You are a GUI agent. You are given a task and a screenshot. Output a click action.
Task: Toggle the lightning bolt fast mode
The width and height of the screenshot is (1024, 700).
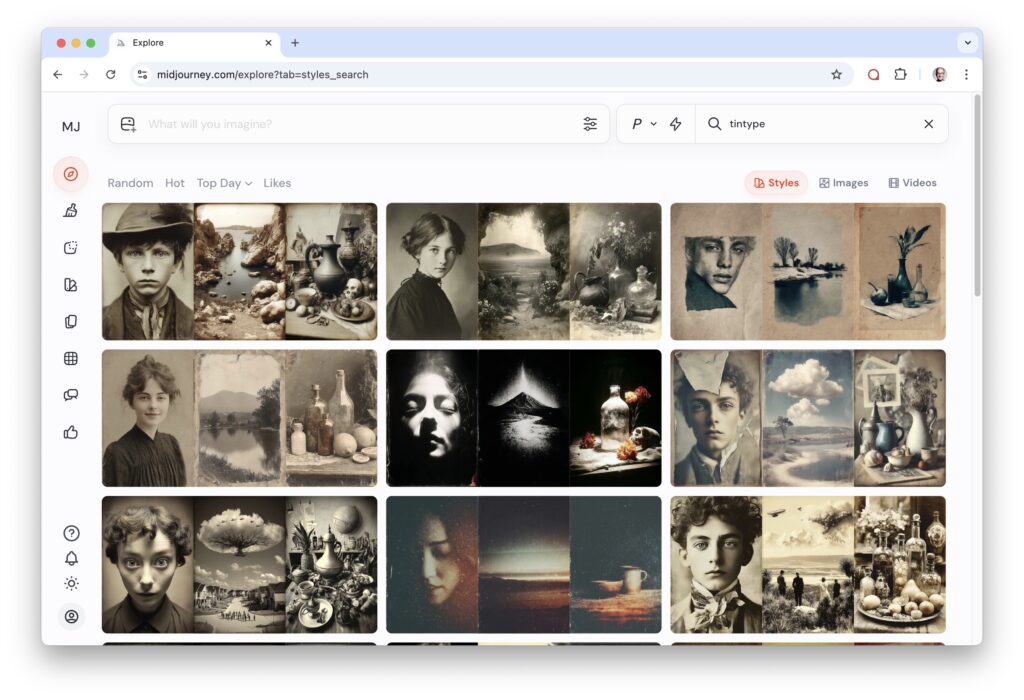675,124
